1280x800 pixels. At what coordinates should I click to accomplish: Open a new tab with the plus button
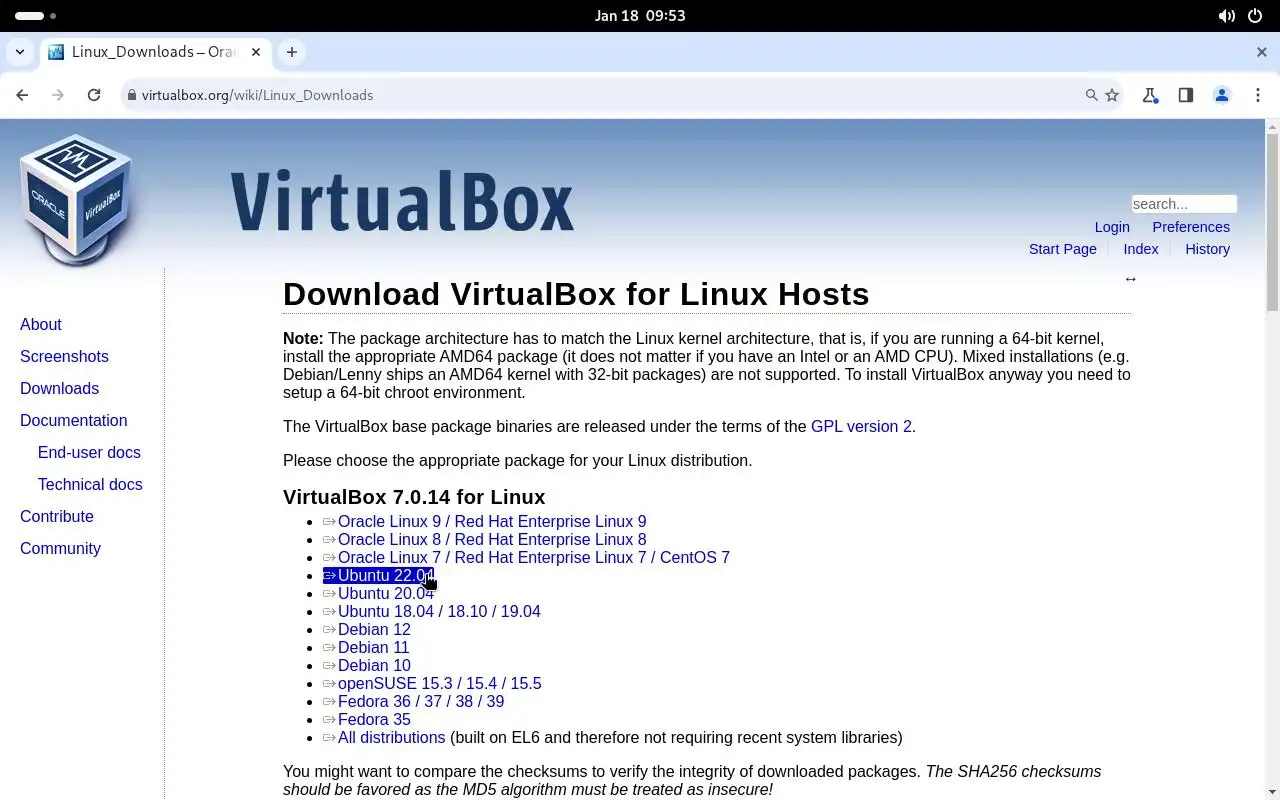291,52
